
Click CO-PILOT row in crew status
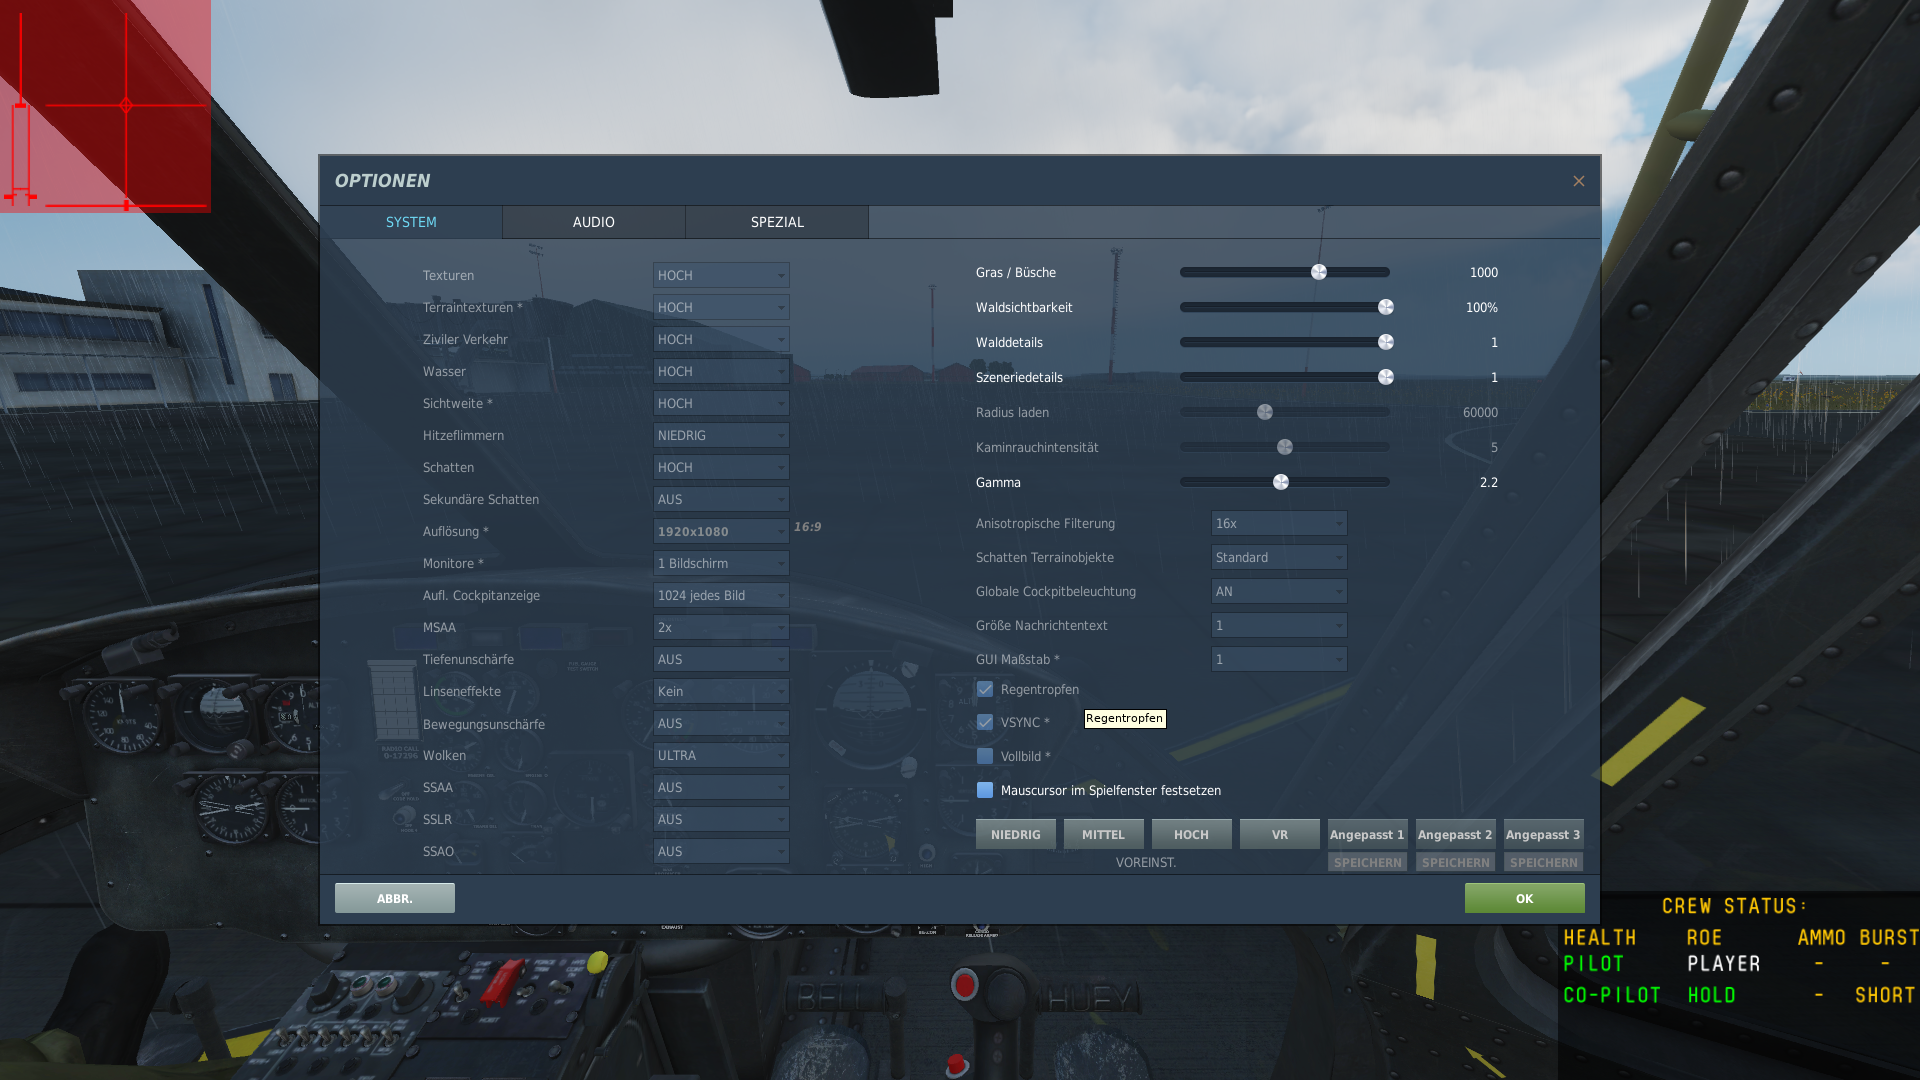point(1739,995)
